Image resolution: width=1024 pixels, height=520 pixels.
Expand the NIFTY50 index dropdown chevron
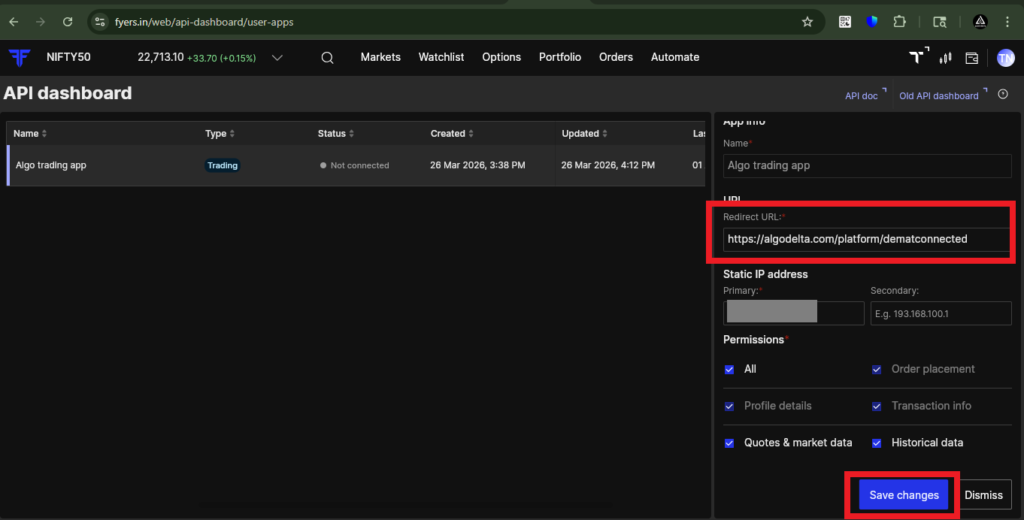(x=277, y=58)
